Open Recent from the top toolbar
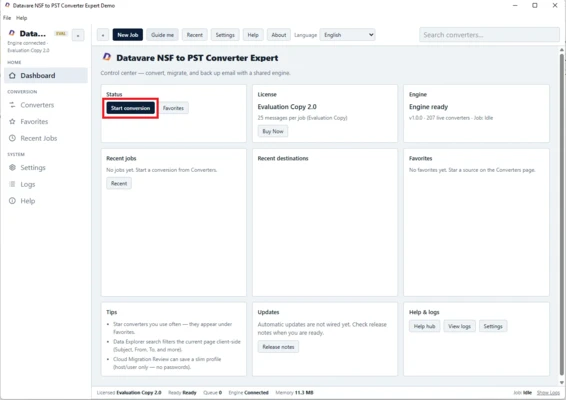This screenshot has height=400, width=566. [x=195, y=35]
